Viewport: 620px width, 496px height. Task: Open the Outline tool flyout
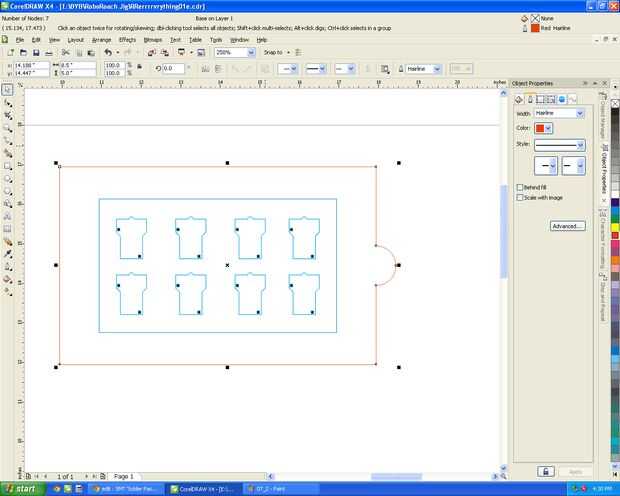click(x=8, y=267)
